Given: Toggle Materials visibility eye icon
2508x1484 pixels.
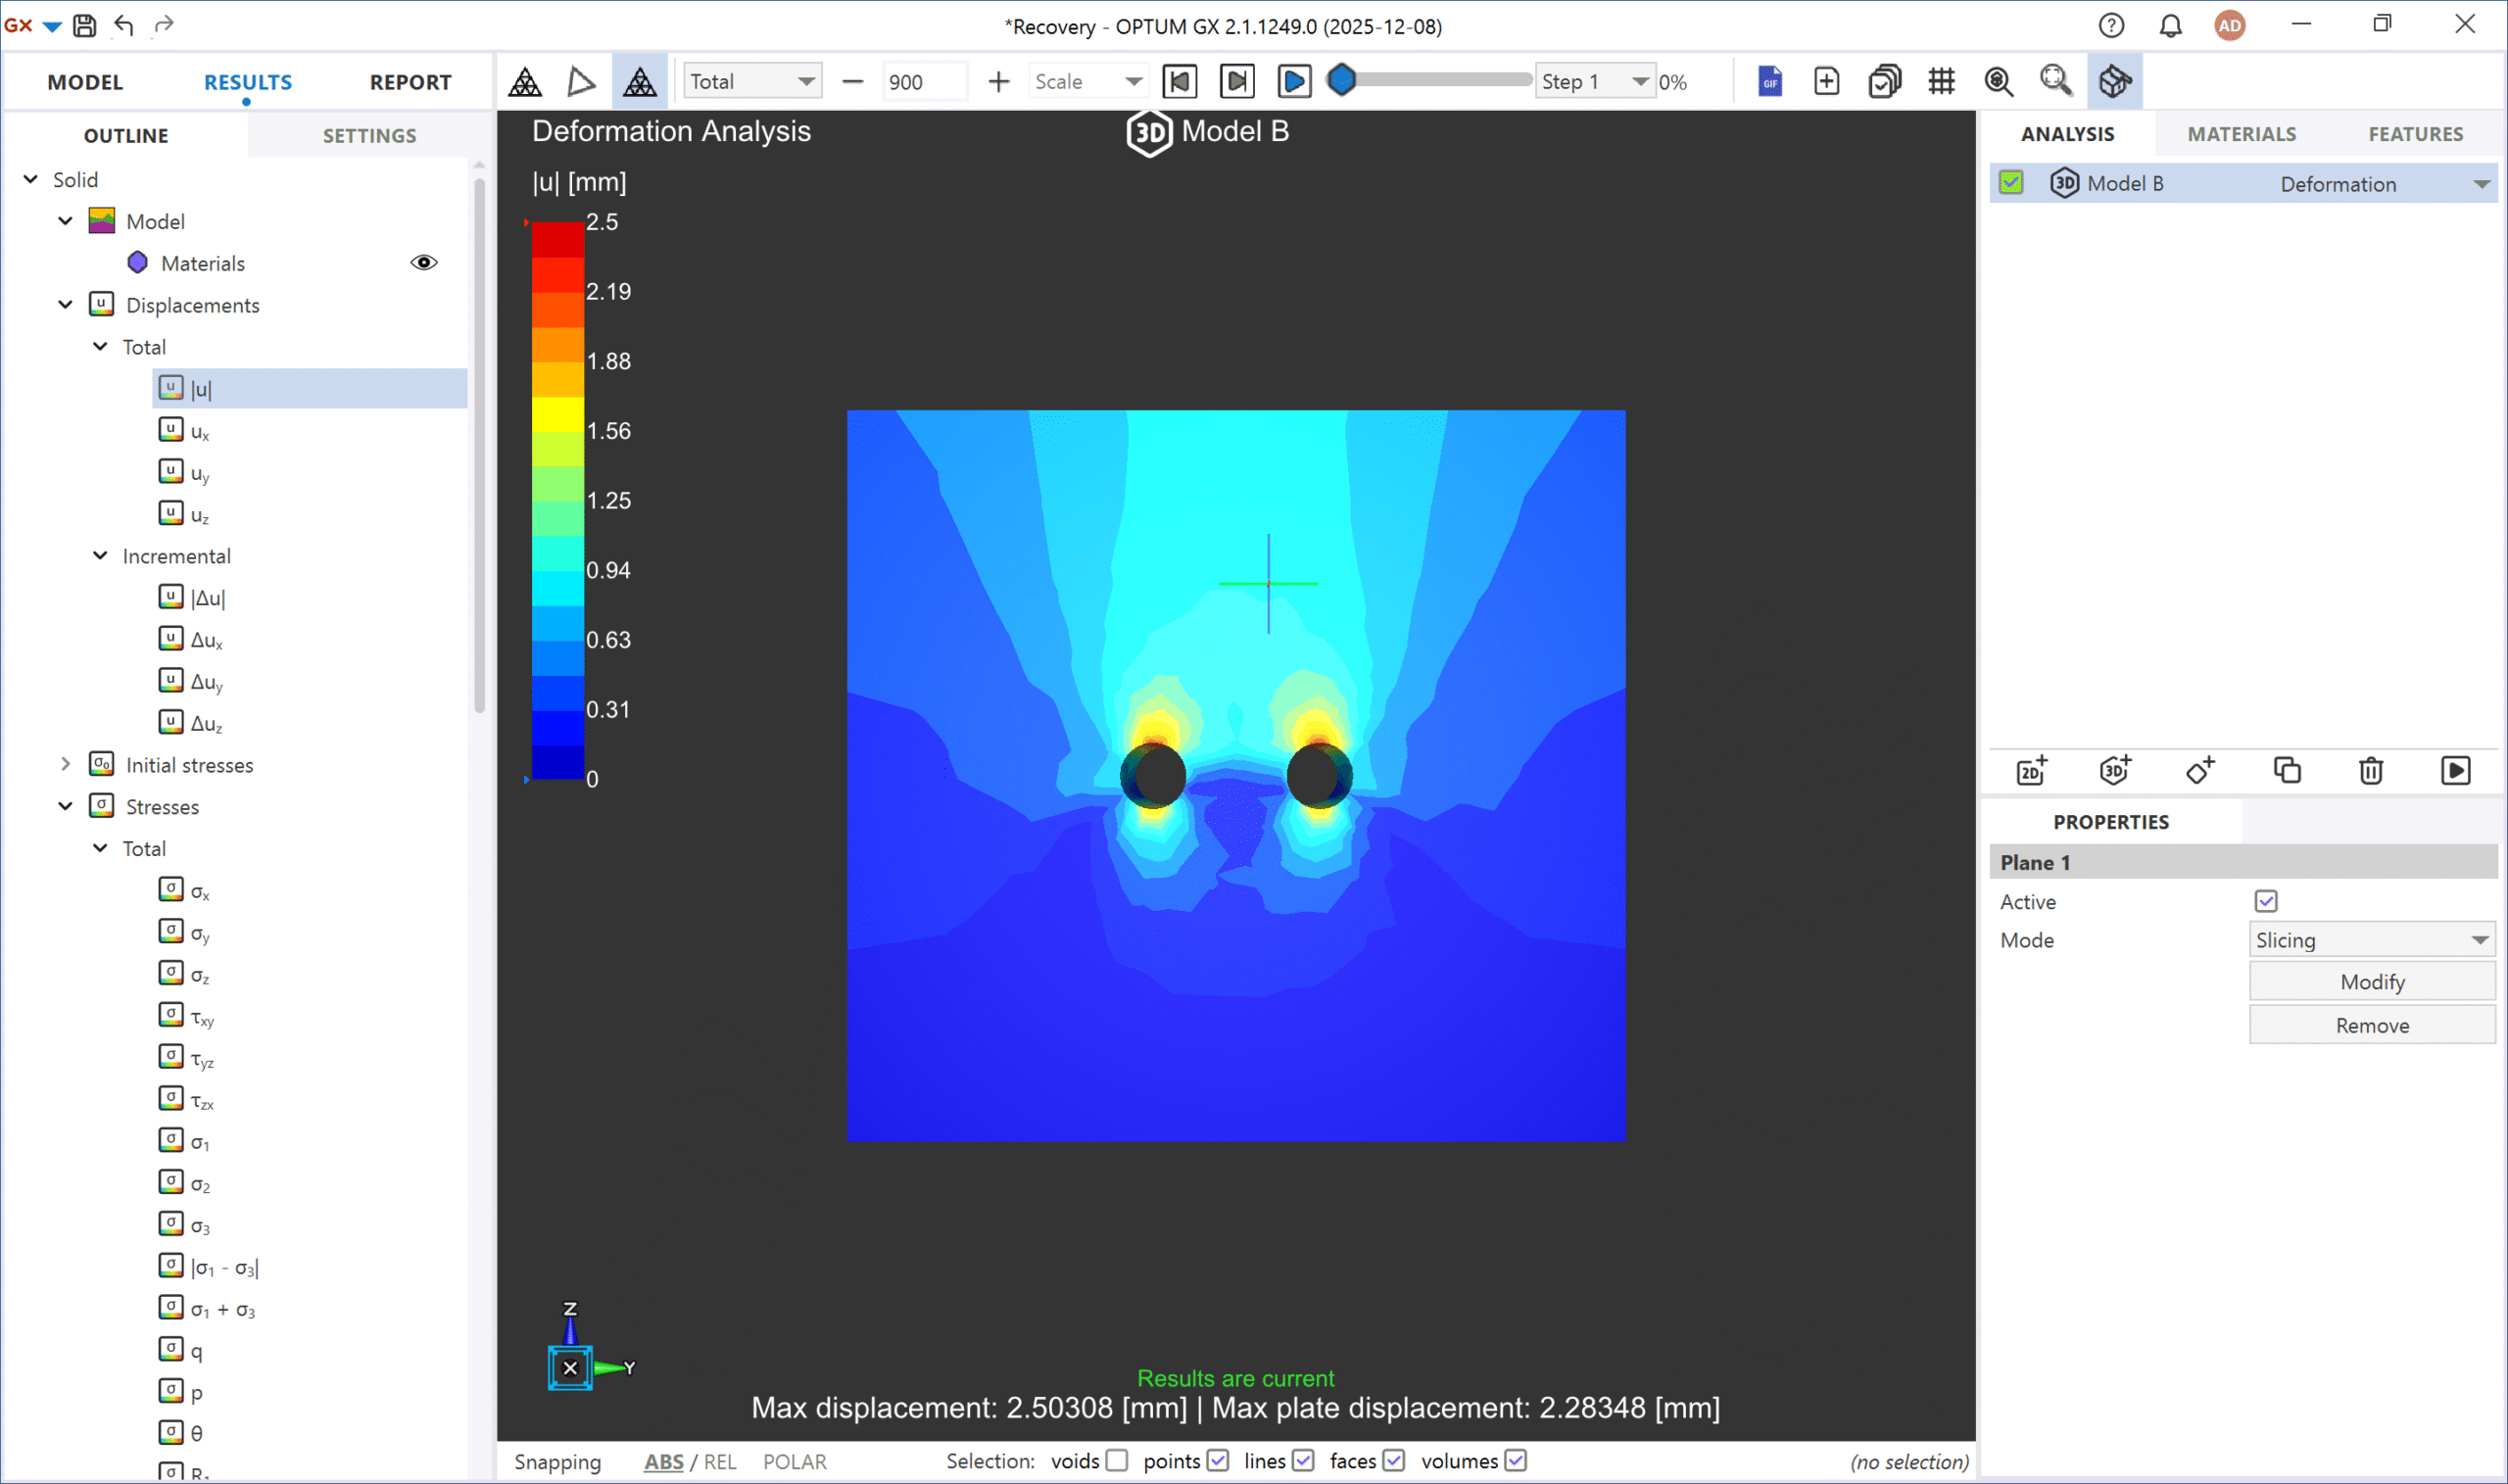Looking at the screenshot, I should click(x=424, y=263).
